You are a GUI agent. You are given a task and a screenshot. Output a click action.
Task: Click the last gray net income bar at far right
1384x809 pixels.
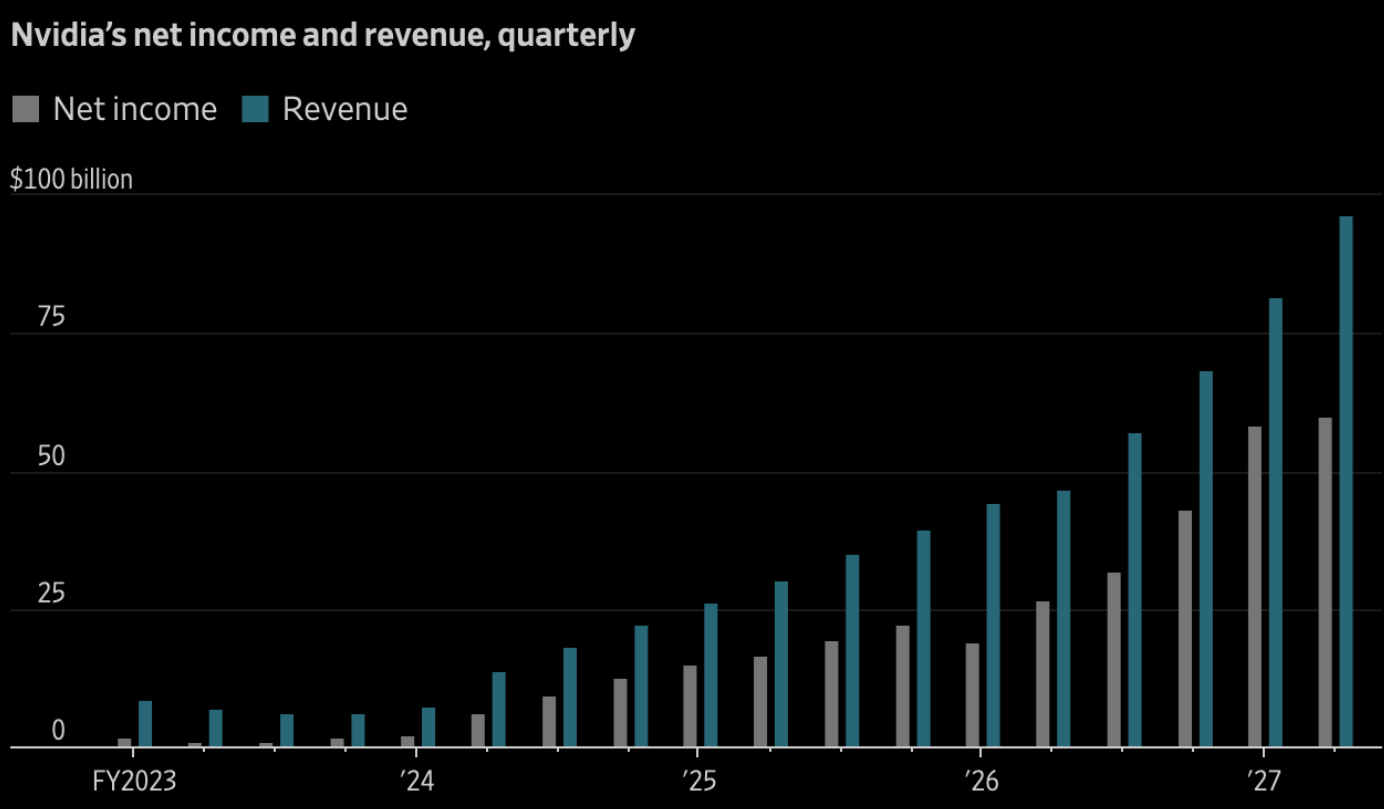(x=1325, y=582)
